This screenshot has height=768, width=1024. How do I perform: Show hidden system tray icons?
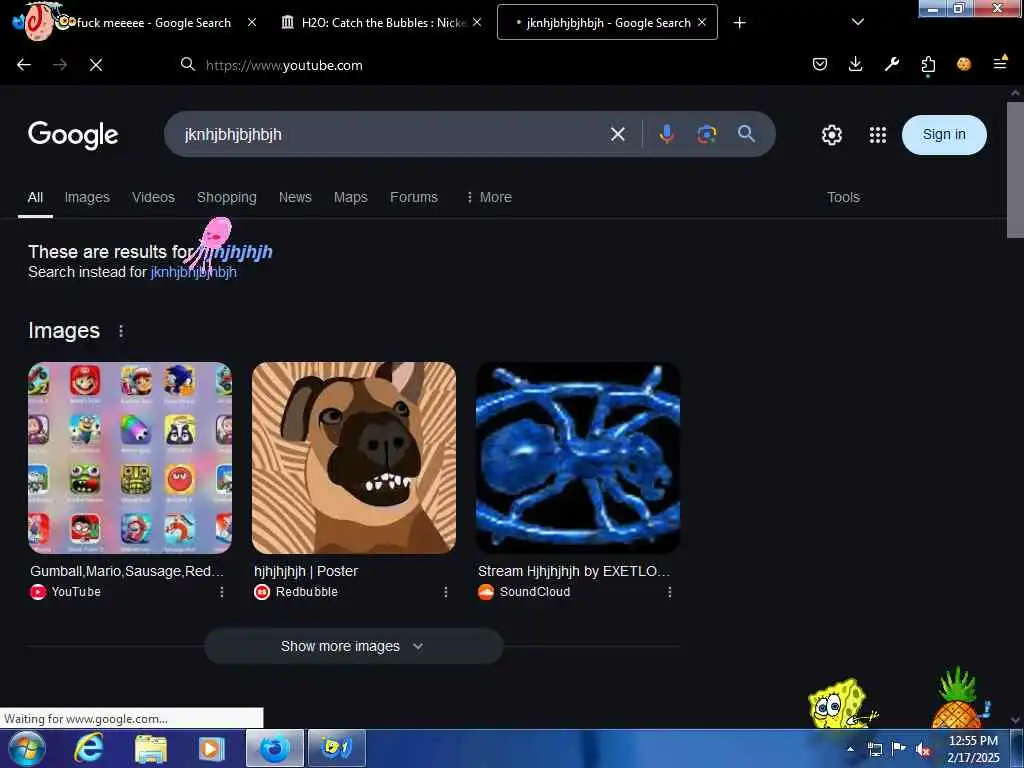coord(850,749)
